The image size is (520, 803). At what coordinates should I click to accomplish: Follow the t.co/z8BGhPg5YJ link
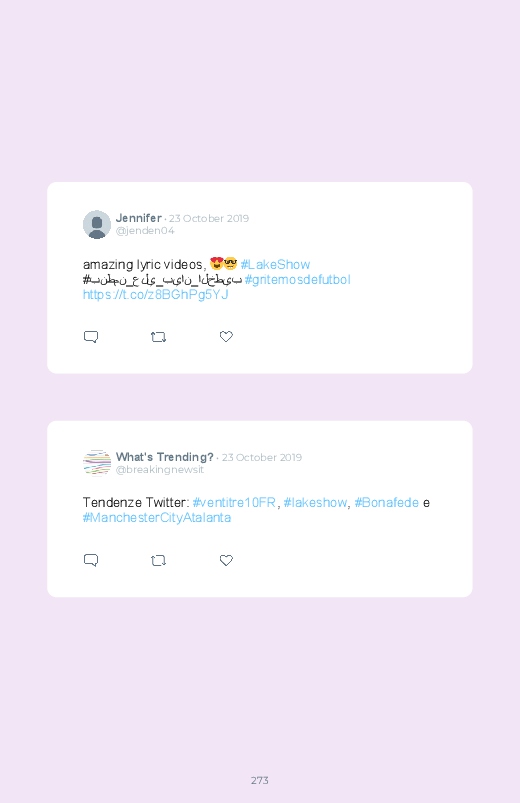click(x=155, y=294)
